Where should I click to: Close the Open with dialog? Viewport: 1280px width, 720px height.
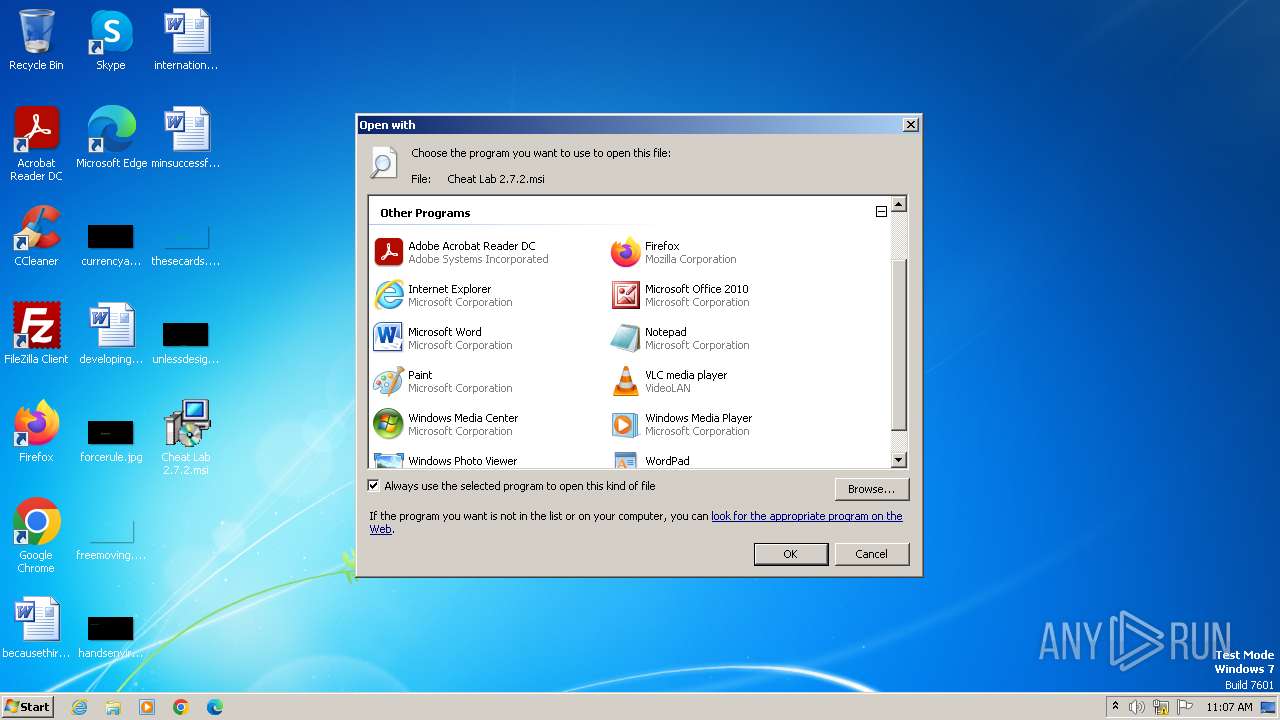click(910, 125)
